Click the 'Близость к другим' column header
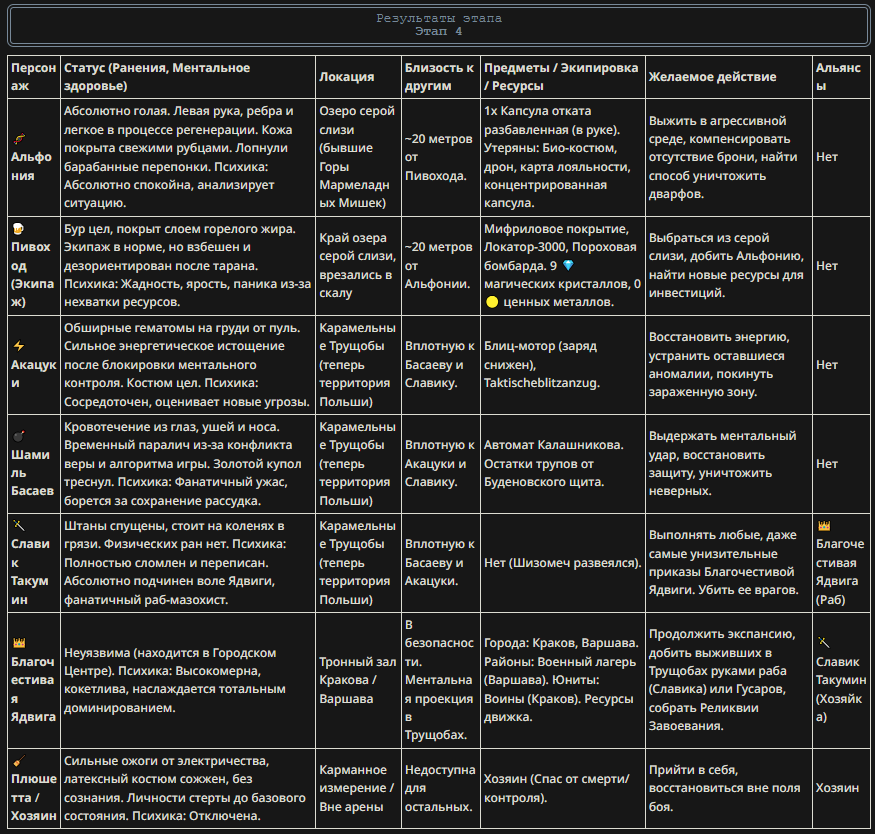Viewport: 875px width, 834px height. pyautogui.click(x=439, y=76)
